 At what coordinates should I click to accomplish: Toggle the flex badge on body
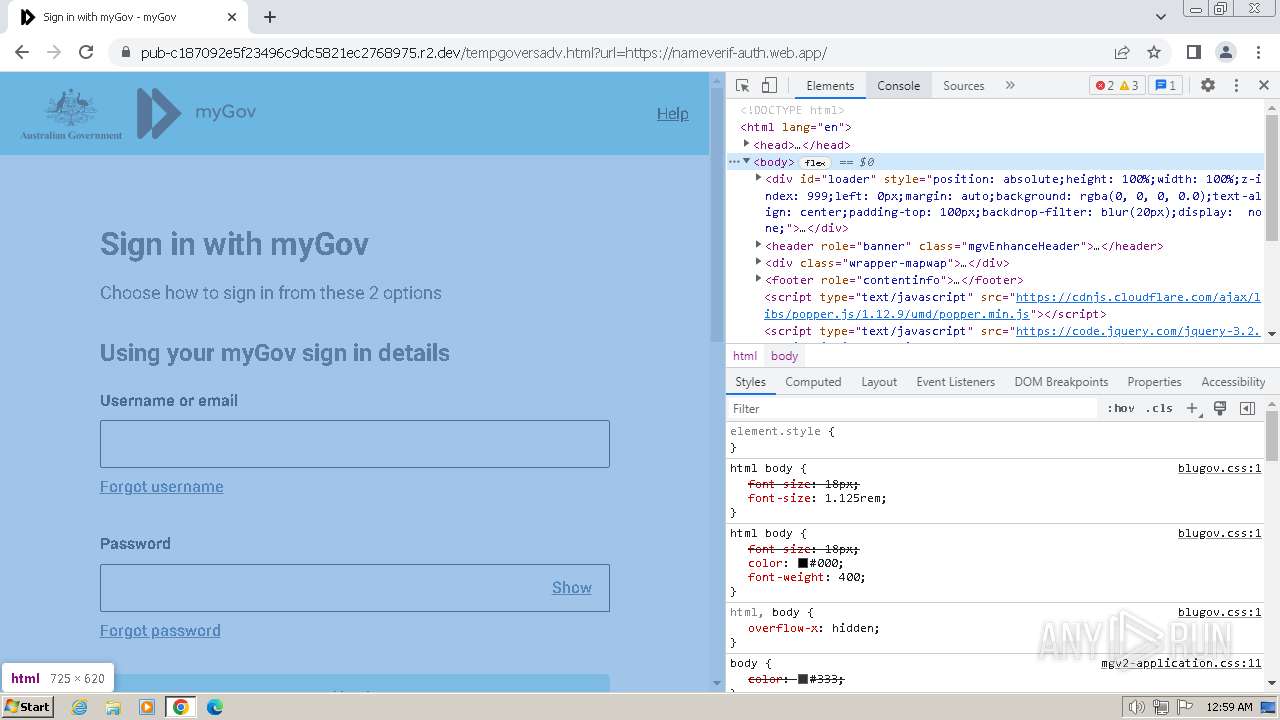815,162
